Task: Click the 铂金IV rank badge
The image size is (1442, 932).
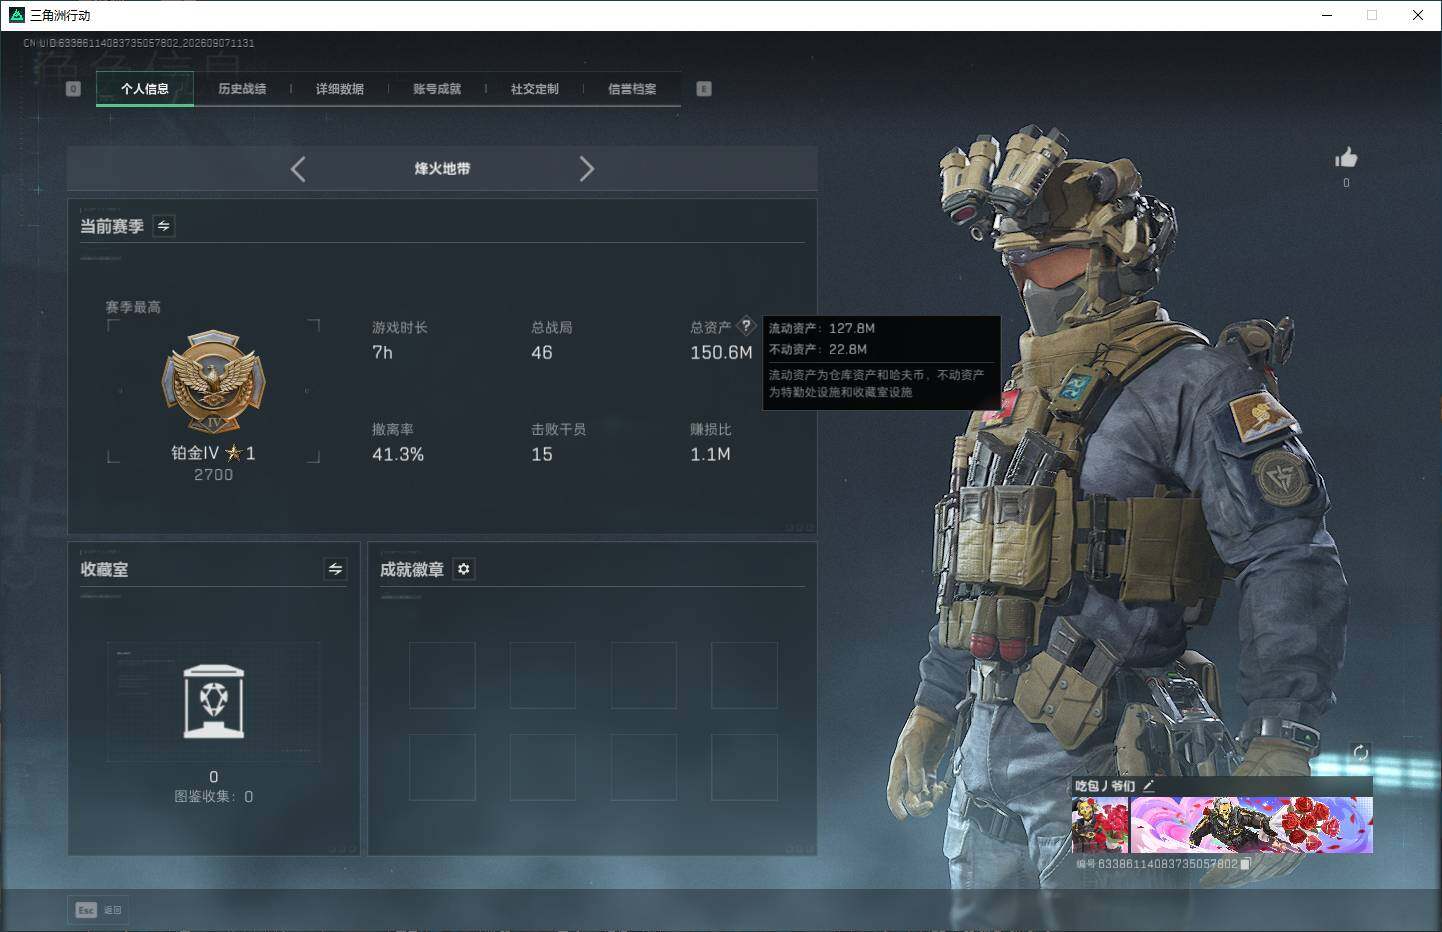Action: coord(214,382)
